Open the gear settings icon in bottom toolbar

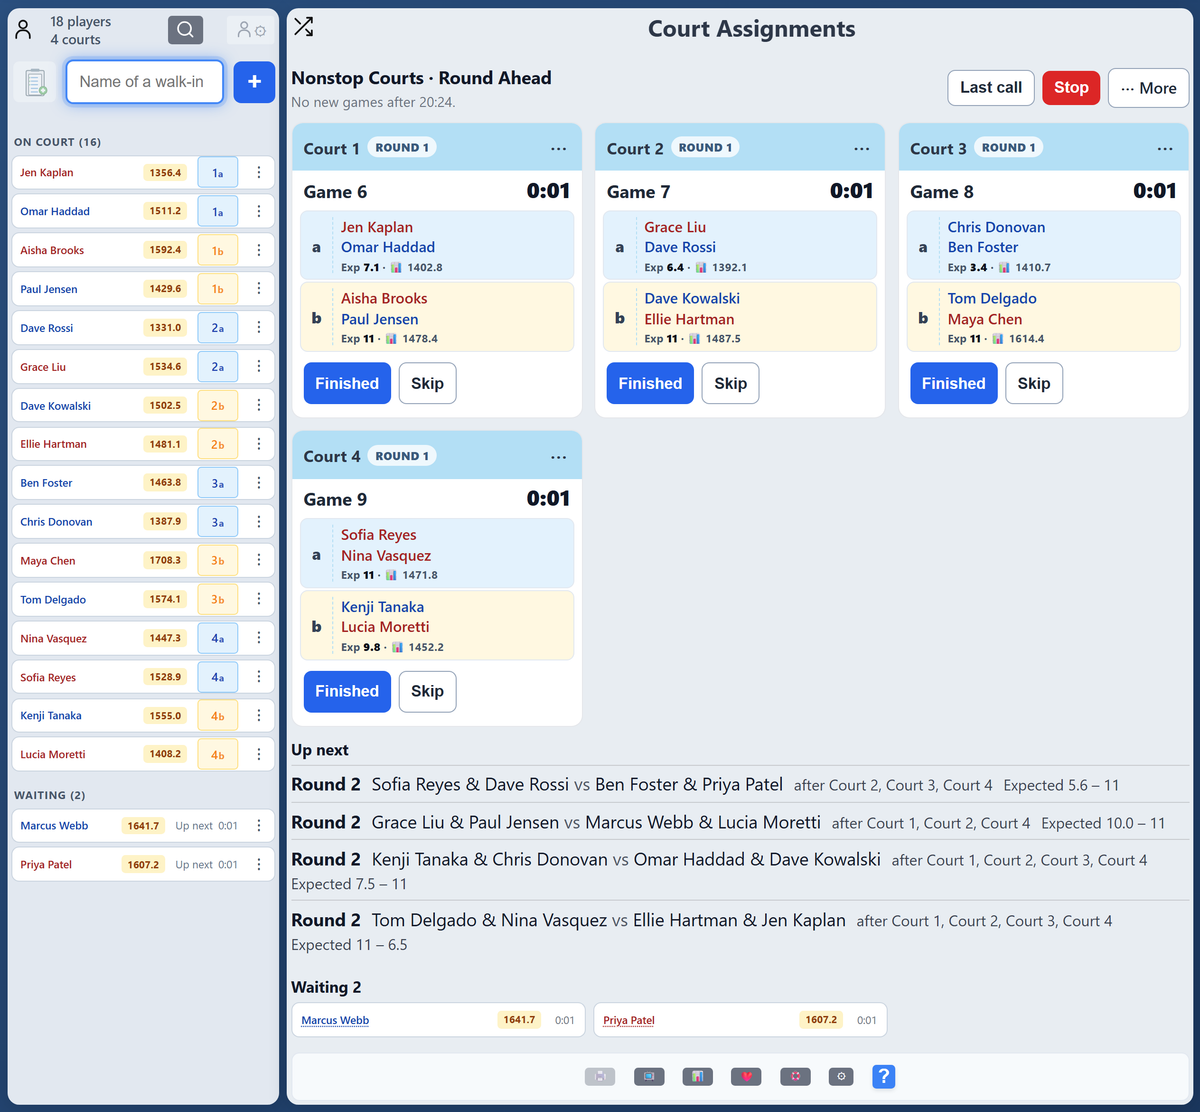[842, 1076]
